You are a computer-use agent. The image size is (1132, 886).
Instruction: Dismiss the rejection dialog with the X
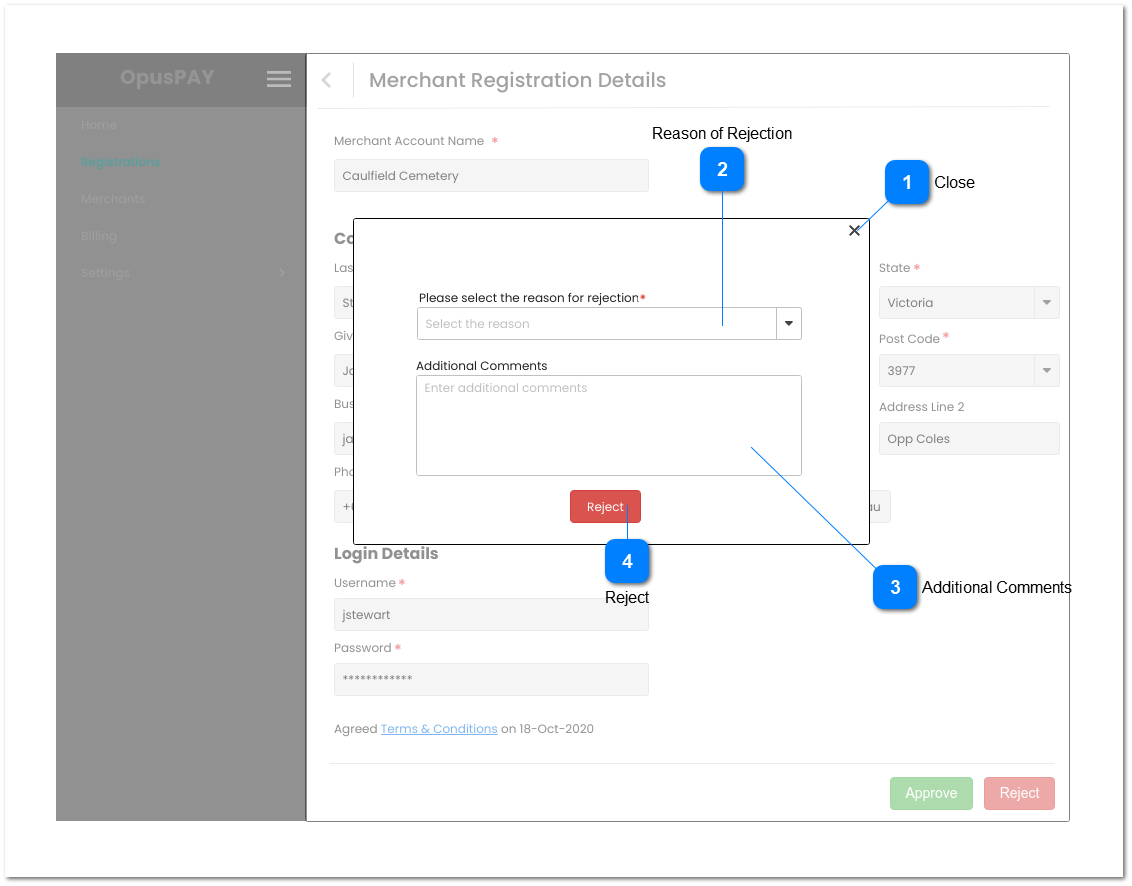pos(855,230)
